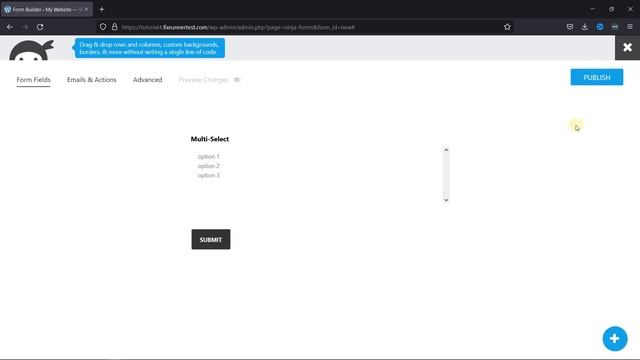Click the browser forward arrow

pos(25,27)
